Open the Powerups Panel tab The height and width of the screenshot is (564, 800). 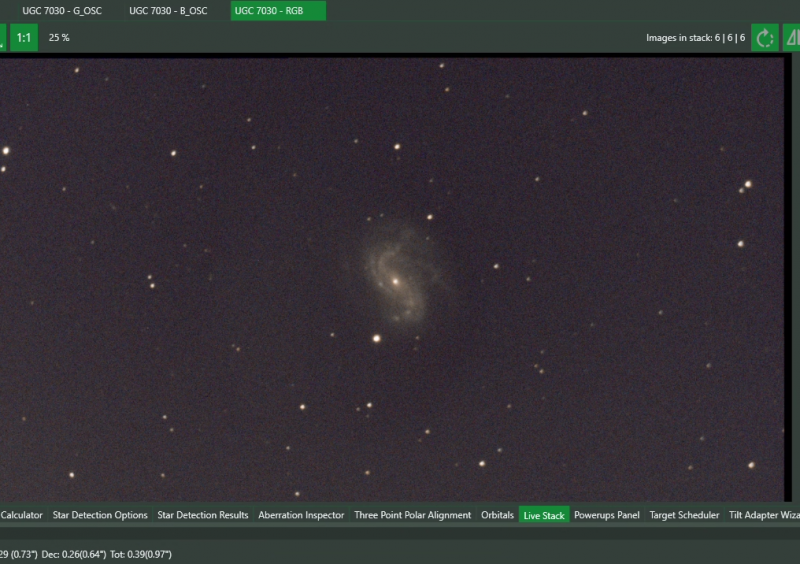[x=607, y=515]
